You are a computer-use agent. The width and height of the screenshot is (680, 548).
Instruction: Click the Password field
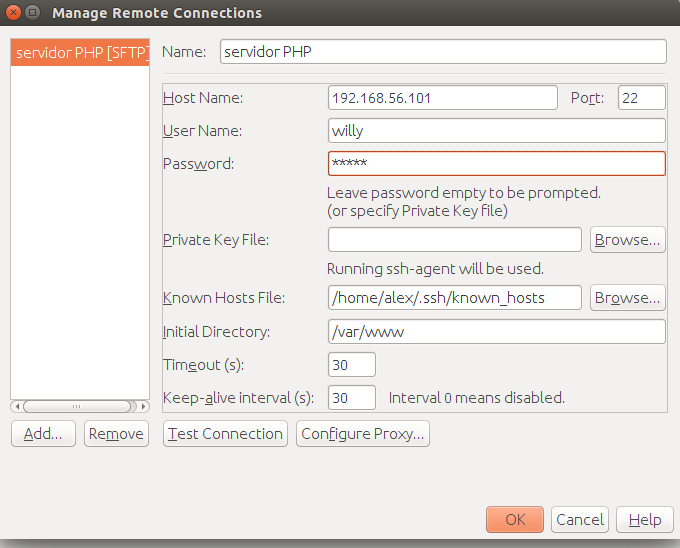[x=497, y=163]
